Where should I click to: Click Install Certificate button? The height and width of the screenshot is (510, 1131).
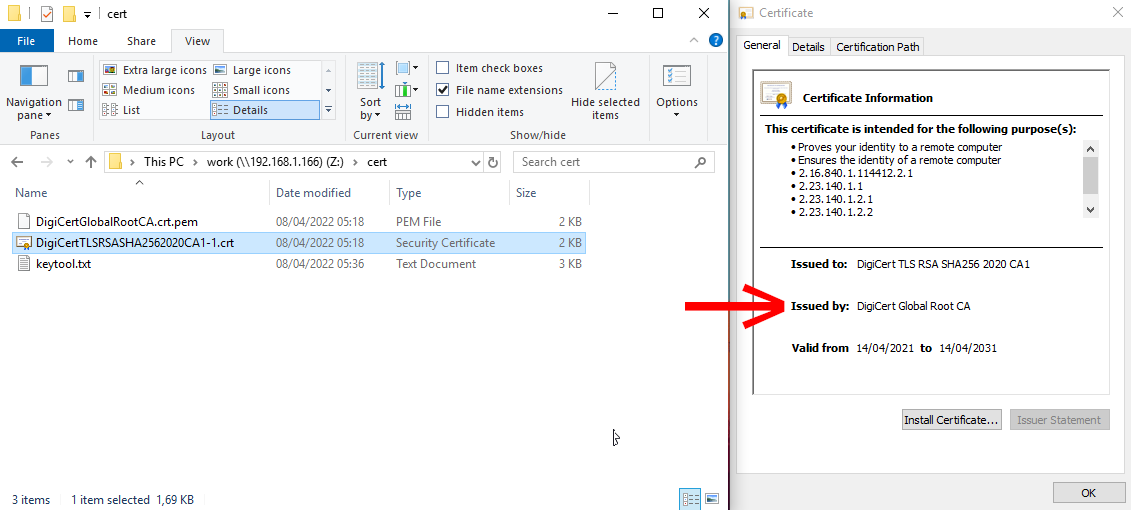(x=951, y=420)
